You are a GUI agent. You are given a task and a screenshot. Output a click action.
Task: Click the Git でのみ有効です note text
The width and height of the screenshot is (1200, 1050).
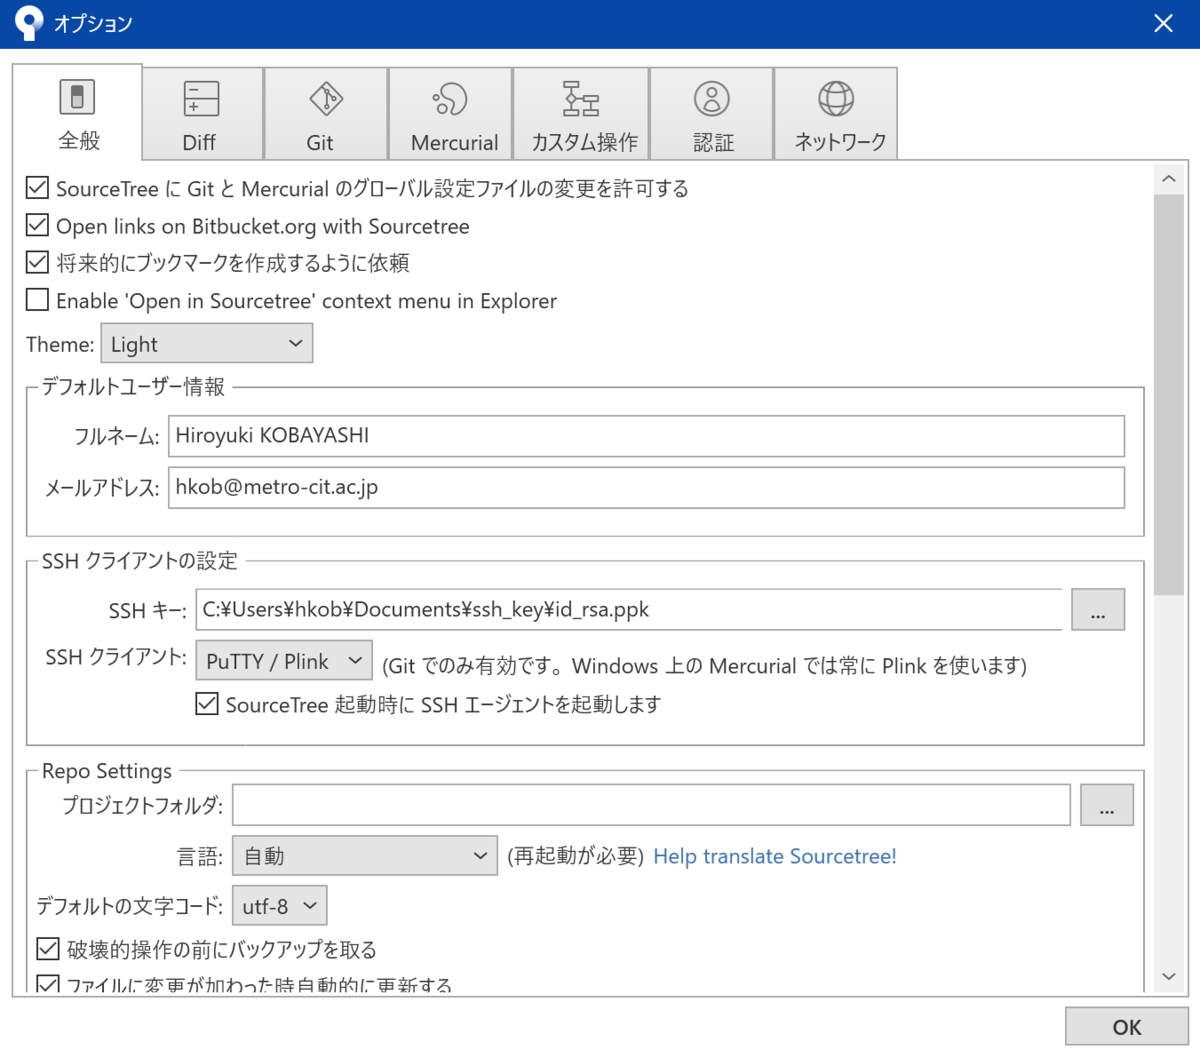[705, 666]
